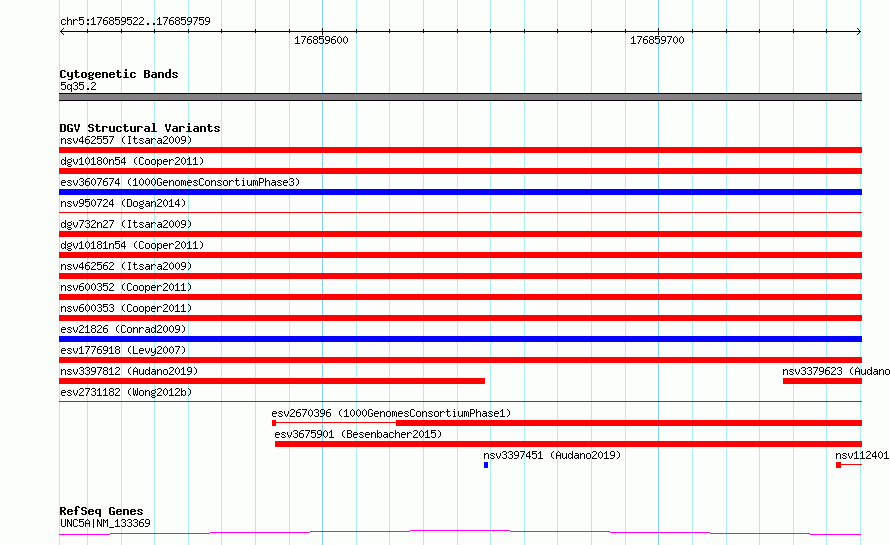Open gene UNC5A|NM_133369 label

coord(106,523)
